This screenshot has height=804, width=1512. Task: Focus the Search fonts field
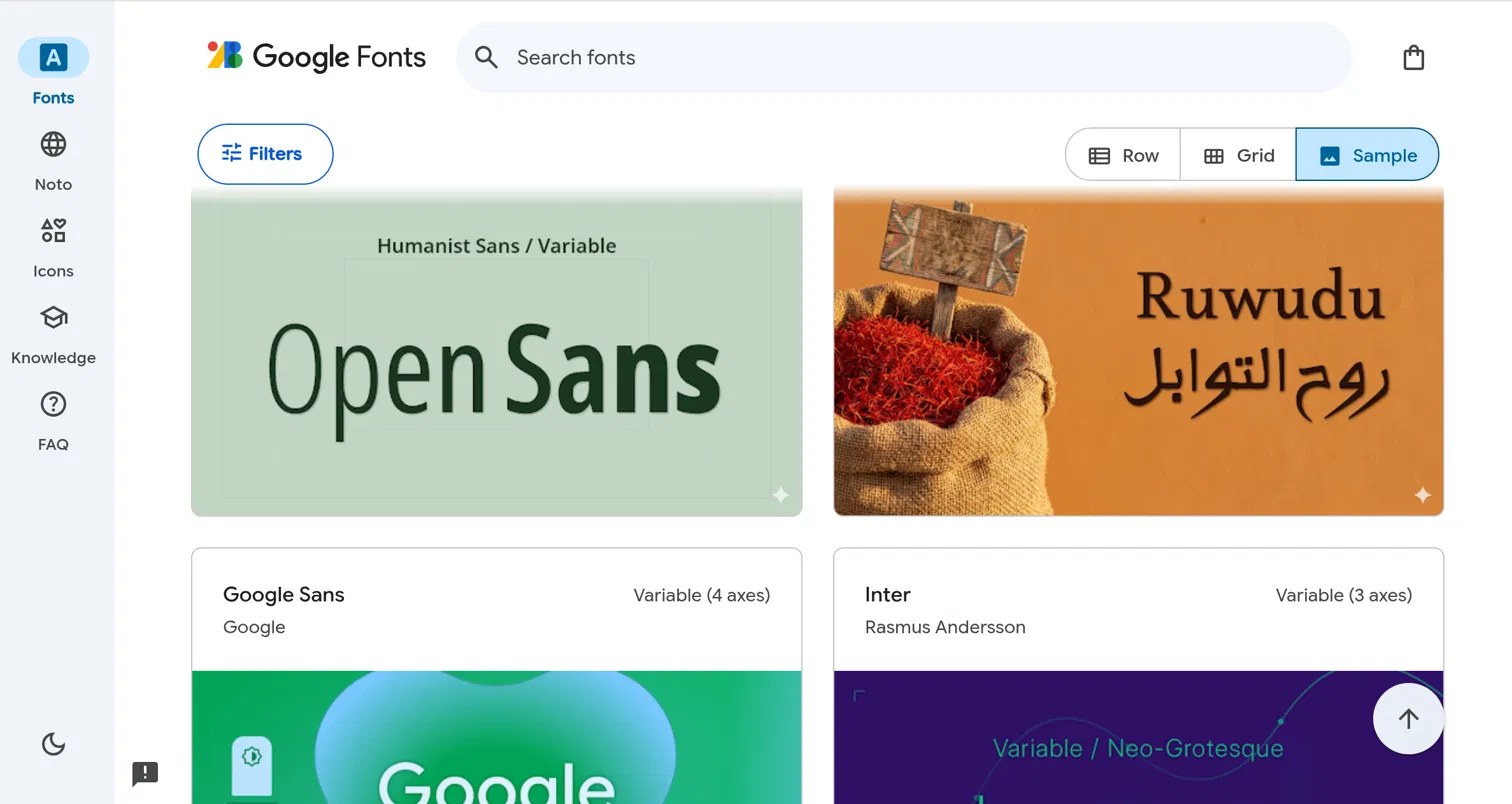pos(903,57)
